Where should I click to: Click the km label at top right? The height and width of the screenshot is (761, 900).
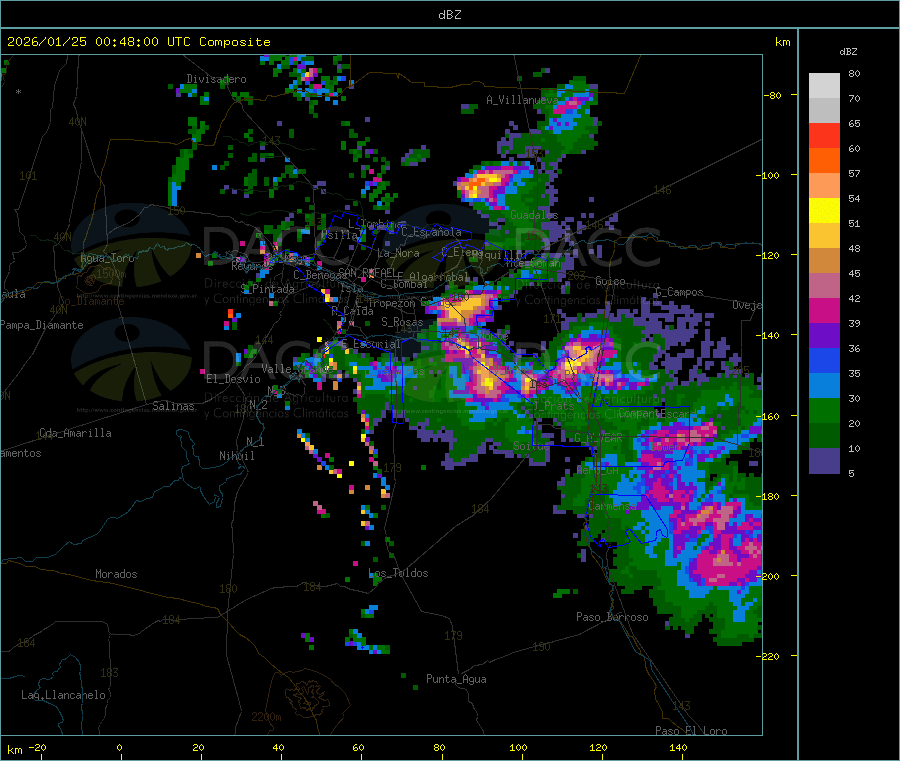click(782, 42)
